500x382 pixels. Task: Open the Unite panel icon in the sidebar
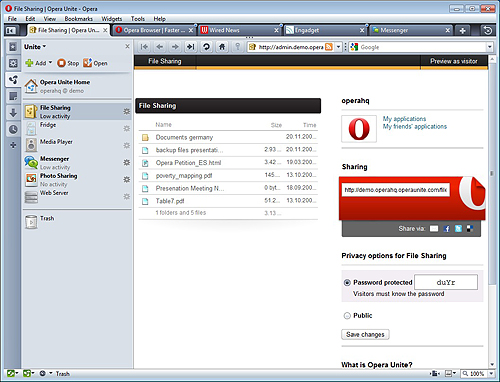coord(13,80)
